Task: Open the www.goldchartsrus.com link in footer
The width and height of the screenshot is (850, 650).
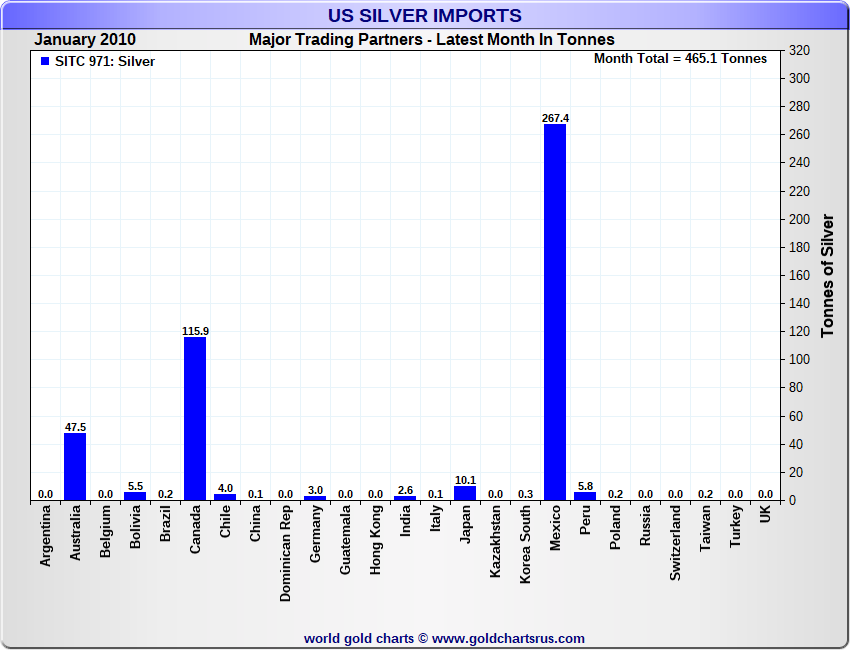Action: [x=508, y=638]
